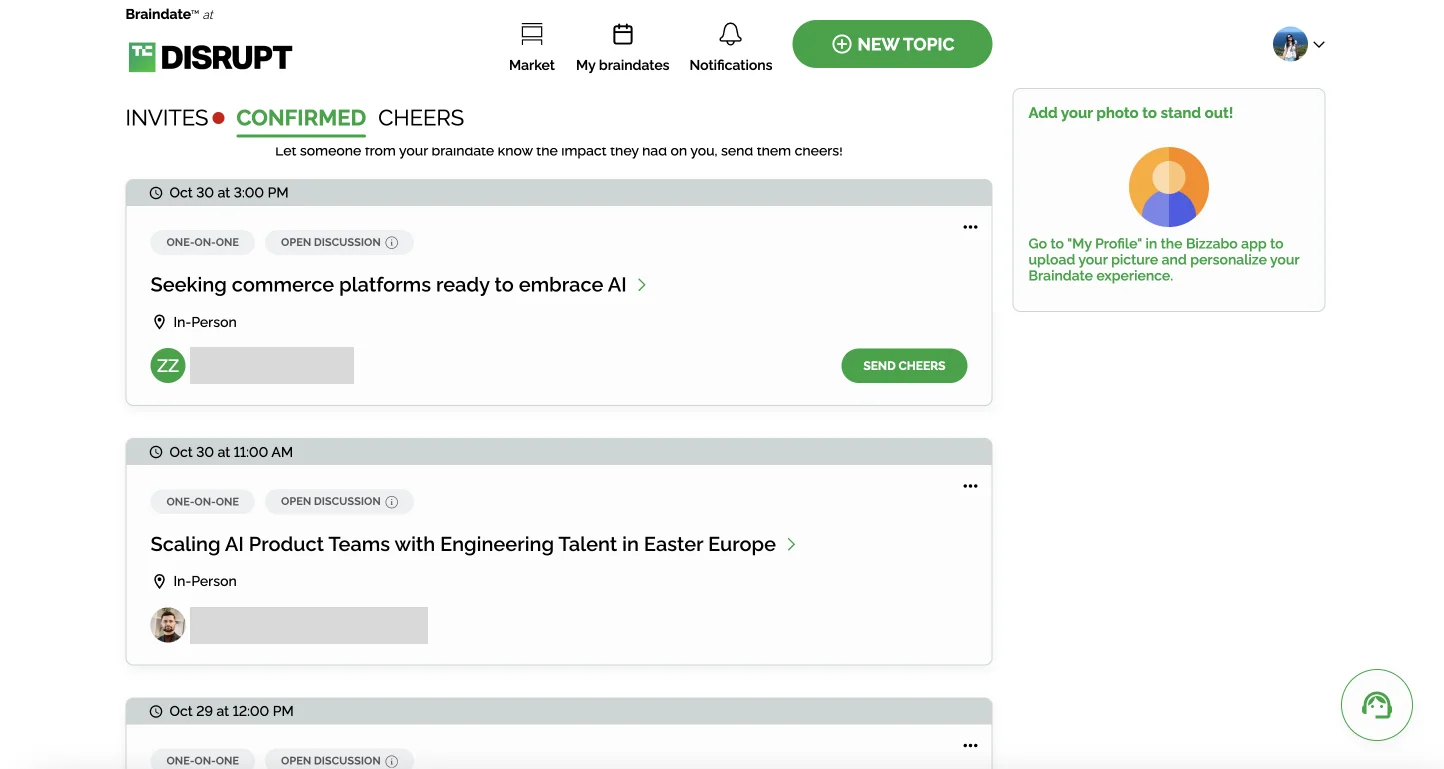
Task: Click the TechCrunch Disrupt logo
Action: point(210,57)
